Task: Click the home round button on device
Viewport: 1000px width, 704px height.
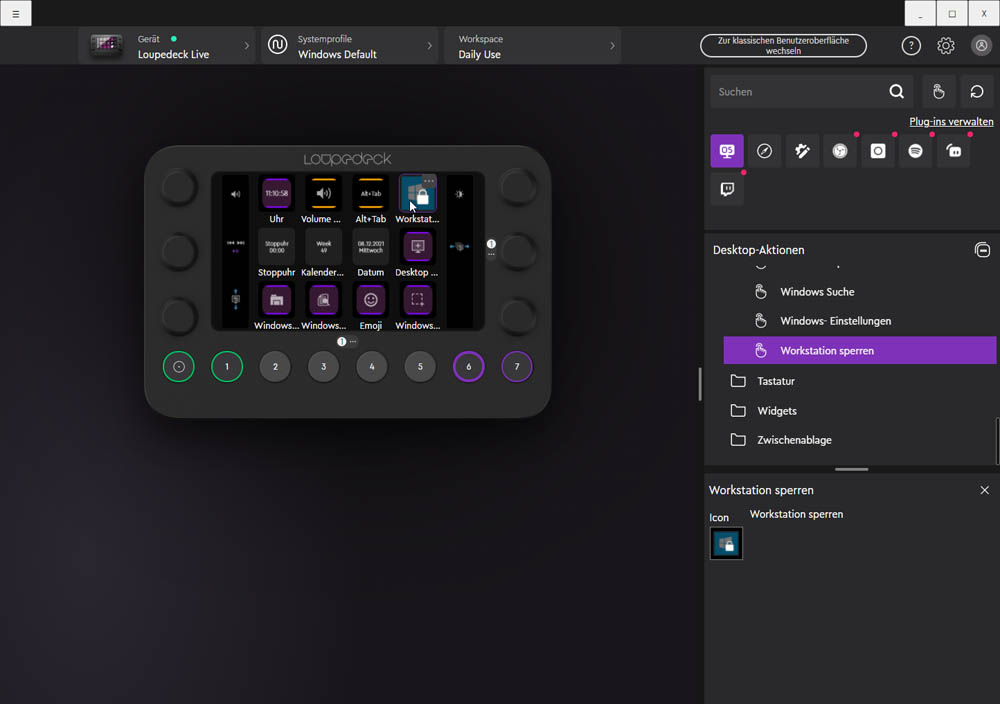Action: [179, 367]
